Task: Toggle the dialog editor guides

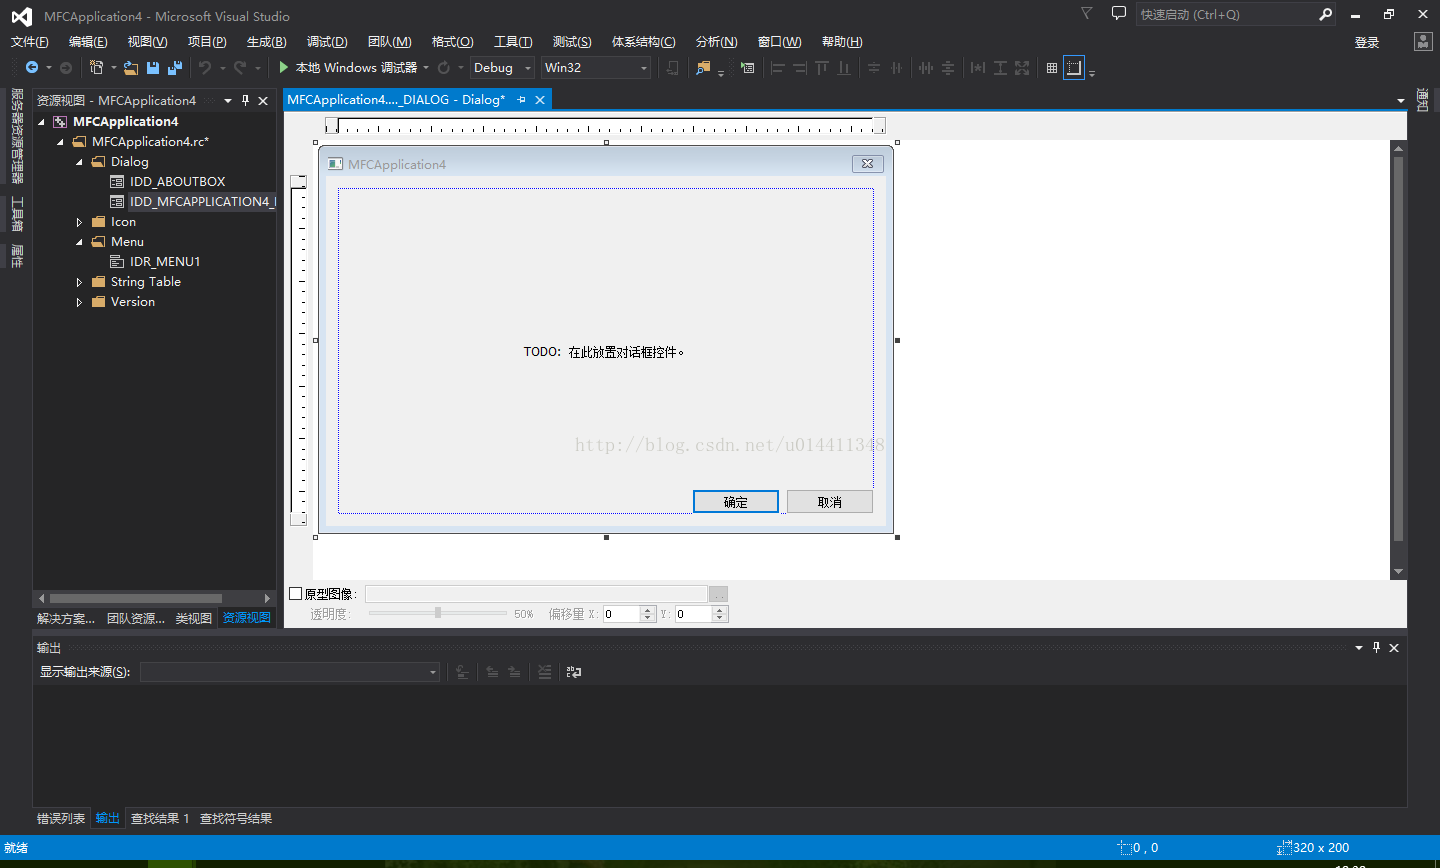Action: click(x=1074, y=67)
